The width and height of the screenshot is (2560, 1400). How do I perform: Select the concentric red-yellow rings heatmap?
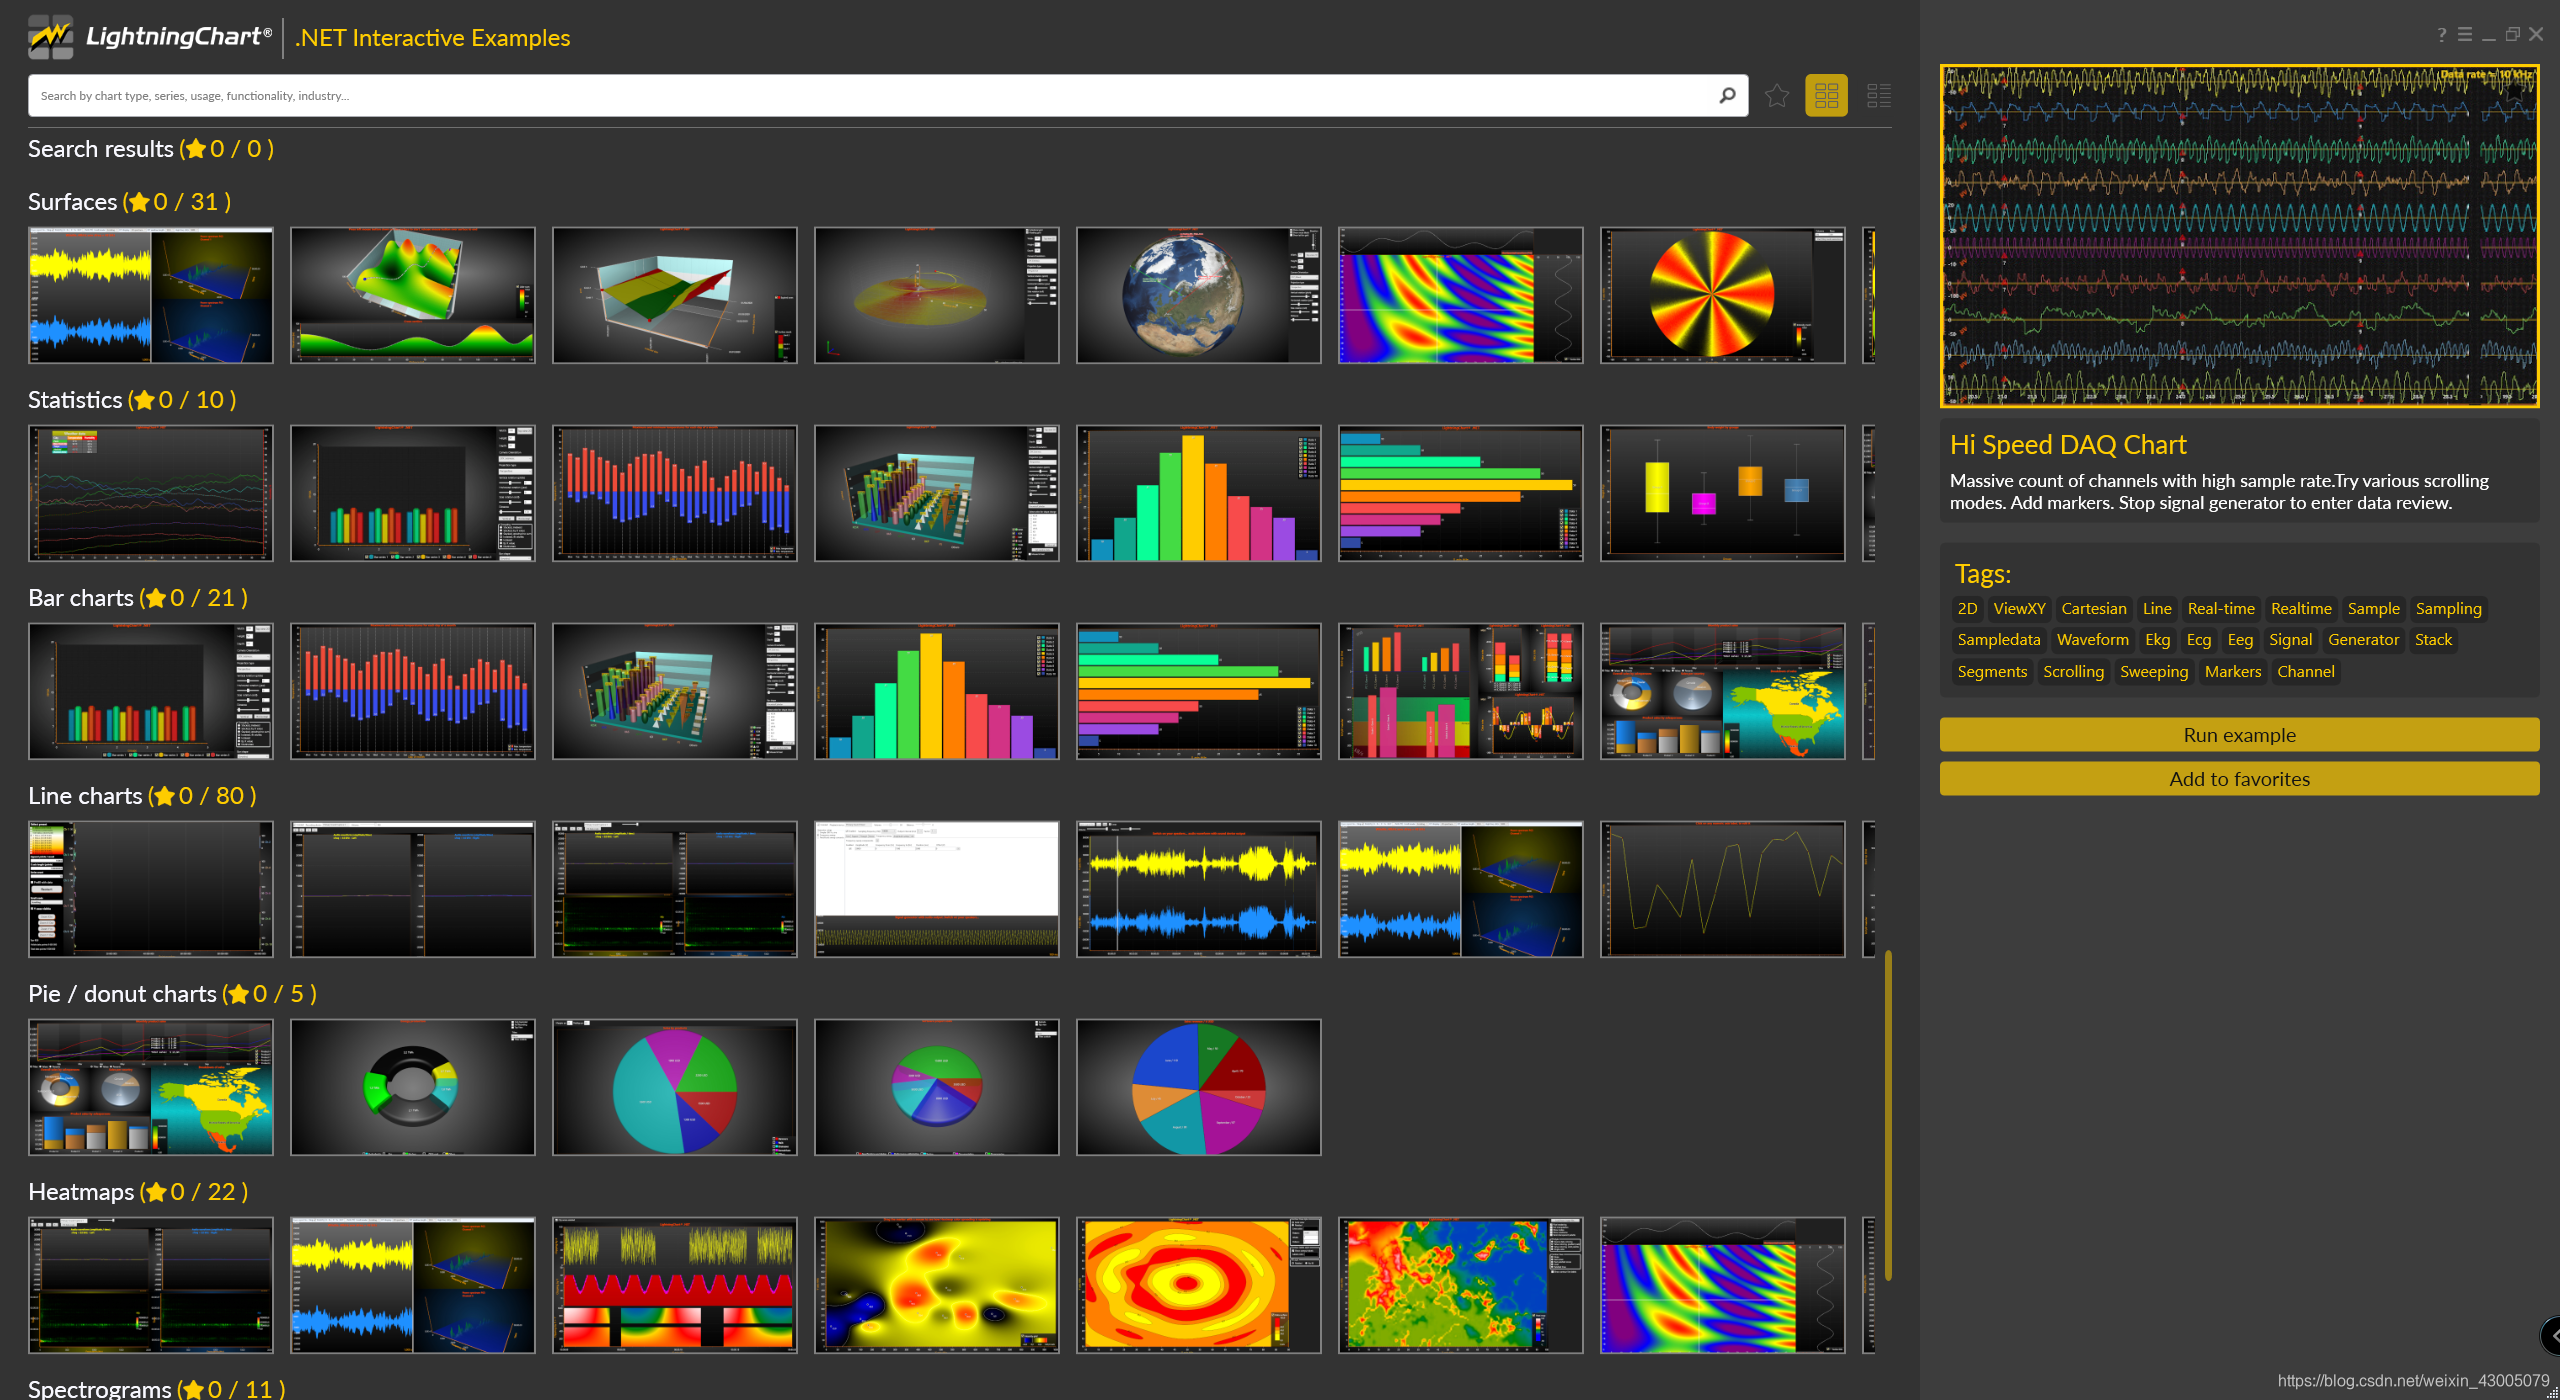(1198, 1285)
